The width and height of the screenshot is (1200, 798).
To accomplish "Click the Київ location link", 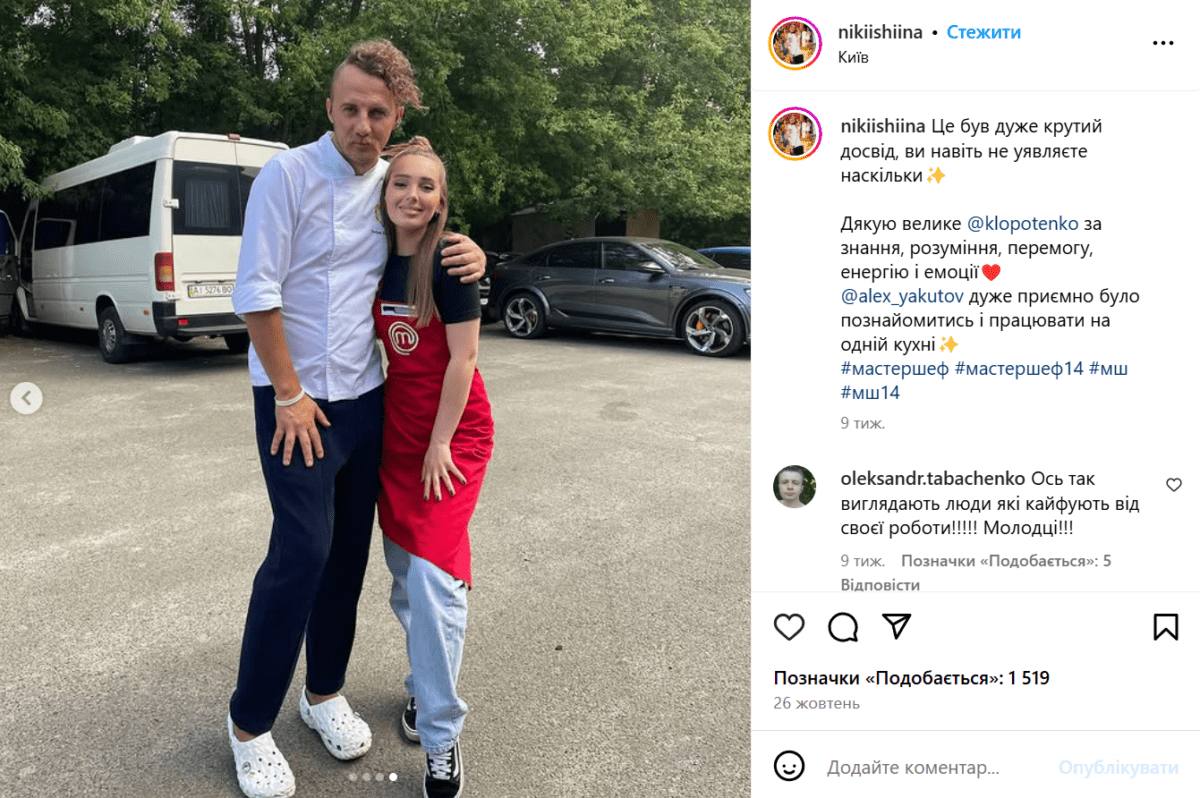I will tap(854, 57).
